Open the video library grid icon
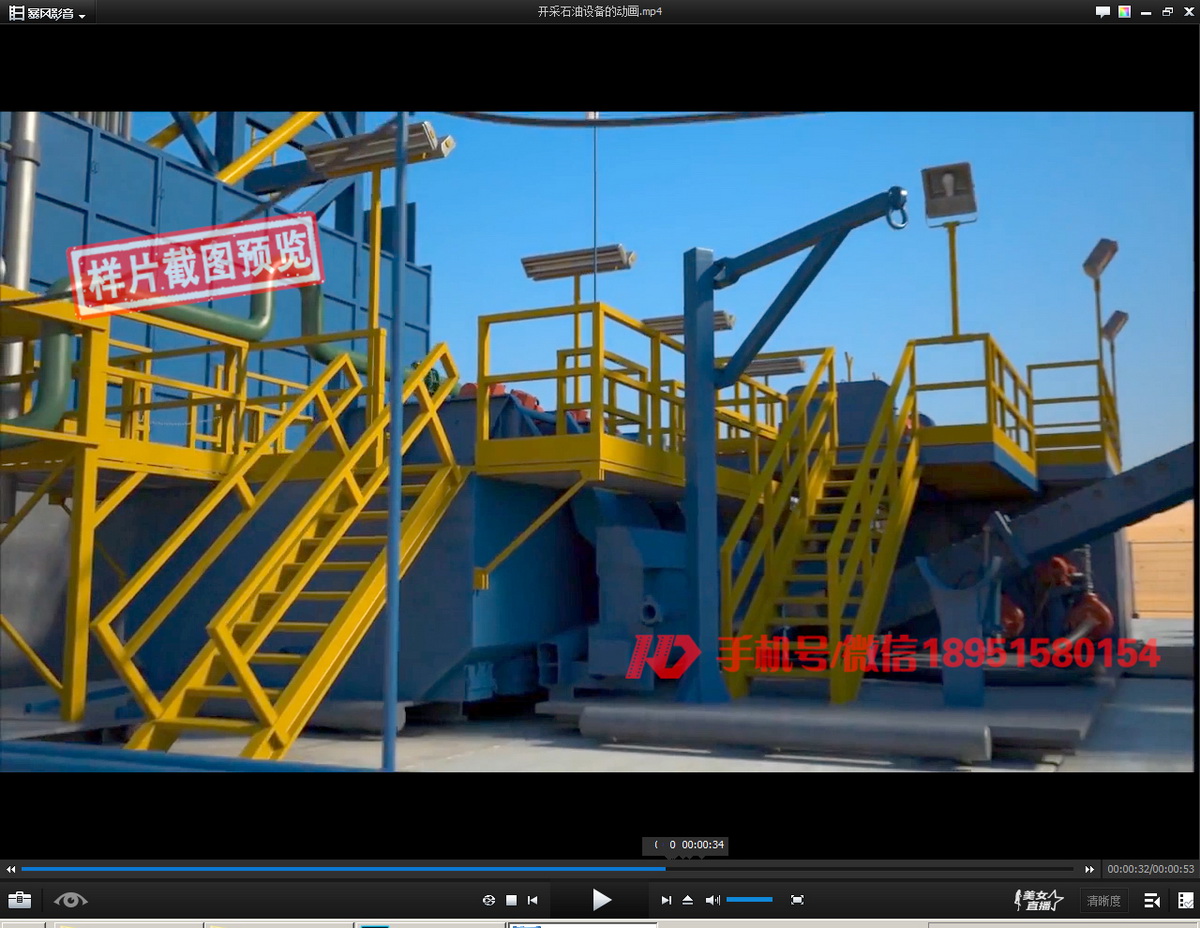This screenshot has height=928, width=1200. 1185,900
